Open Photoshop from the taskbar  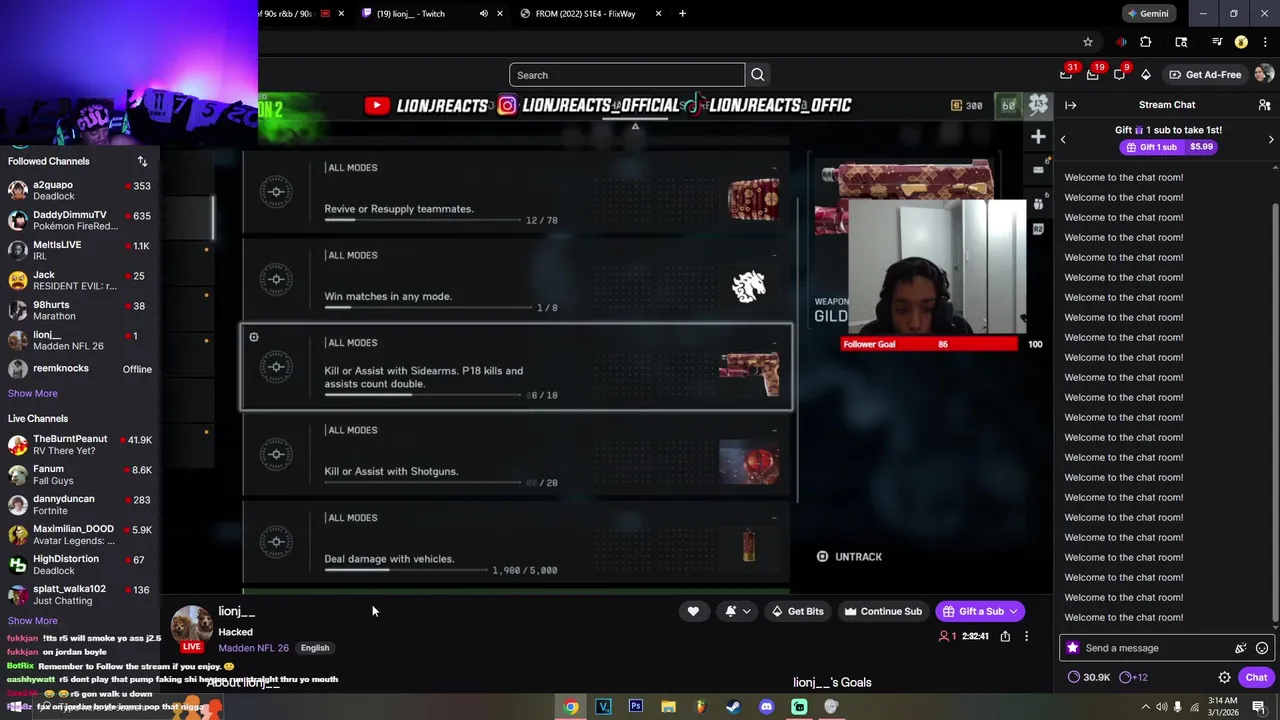635,707
